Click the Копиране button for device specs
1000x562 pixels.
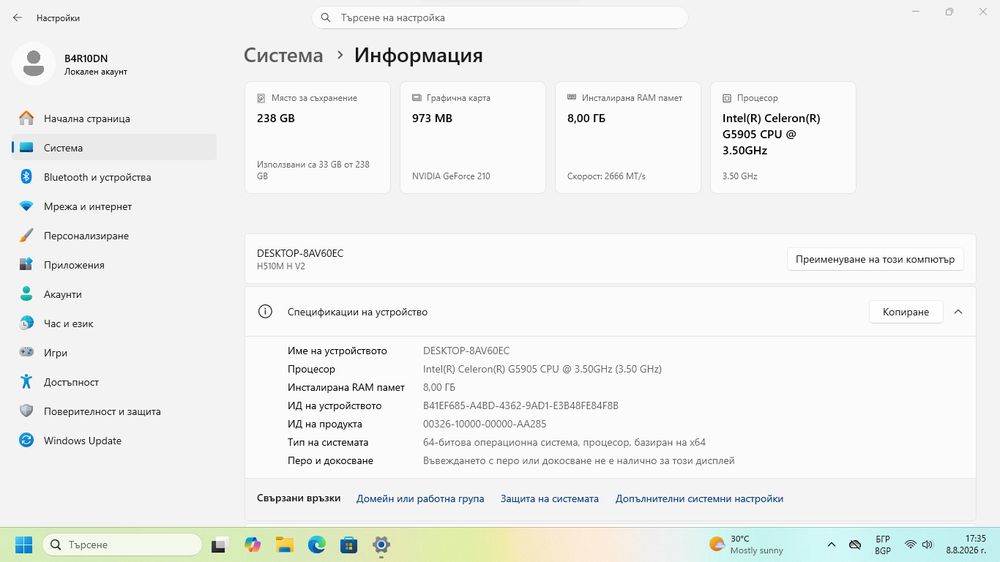[x=906, y=312]
